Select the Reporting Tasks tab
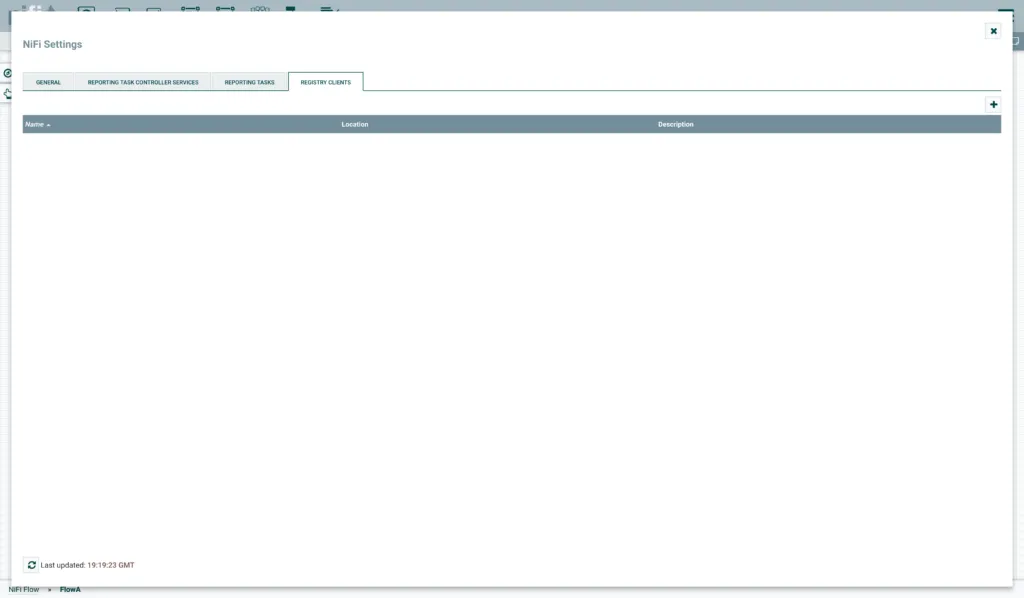The height and width of the screenshot is (598, 1024). click(249, 82)
